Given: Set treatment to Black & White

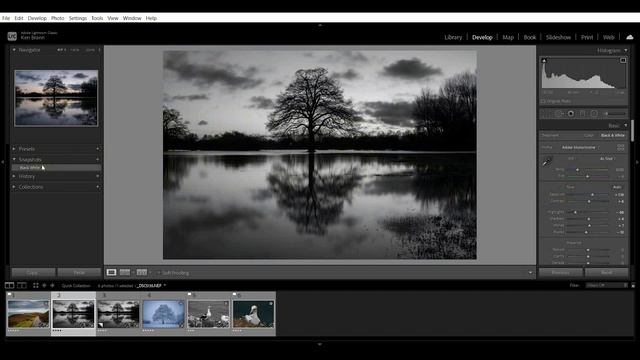Looking at the screenshot, I should tap(613, 136).
